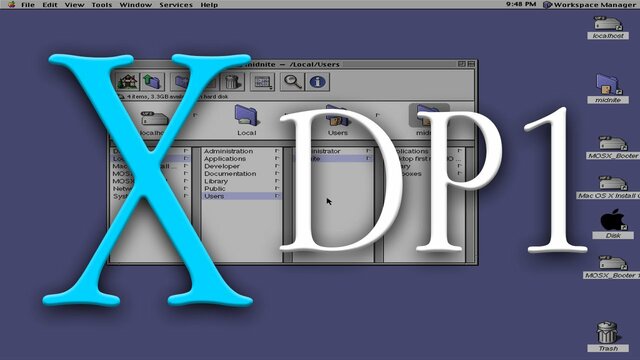Expand arrow beside Developer row
This screenshot has height=360, width=640.
[x=277, y=166]
